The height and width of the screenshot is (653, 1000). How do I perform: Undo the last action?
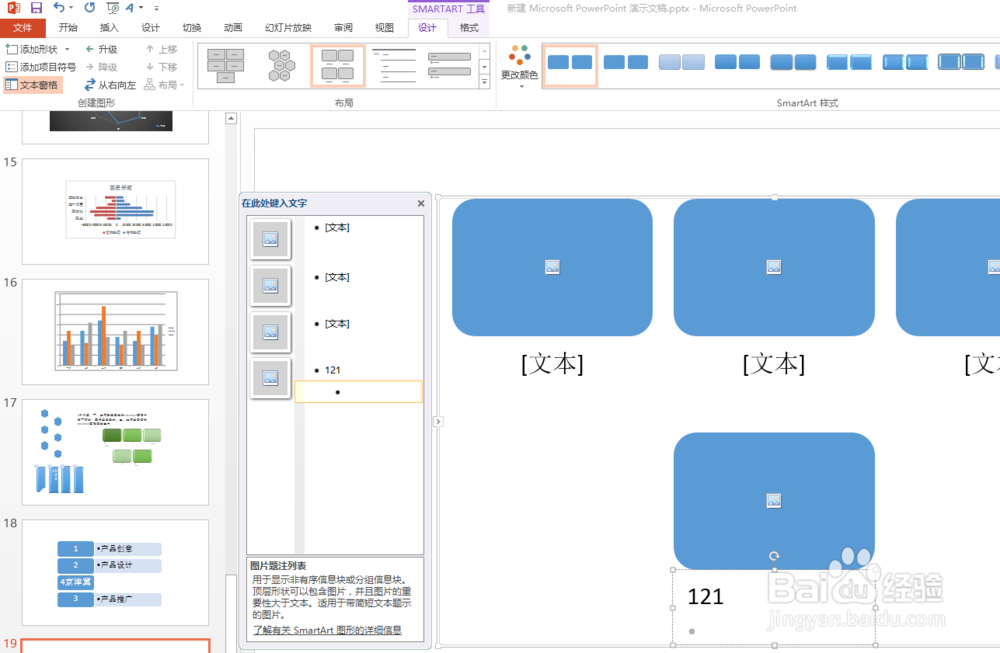(x=59, y=8)
